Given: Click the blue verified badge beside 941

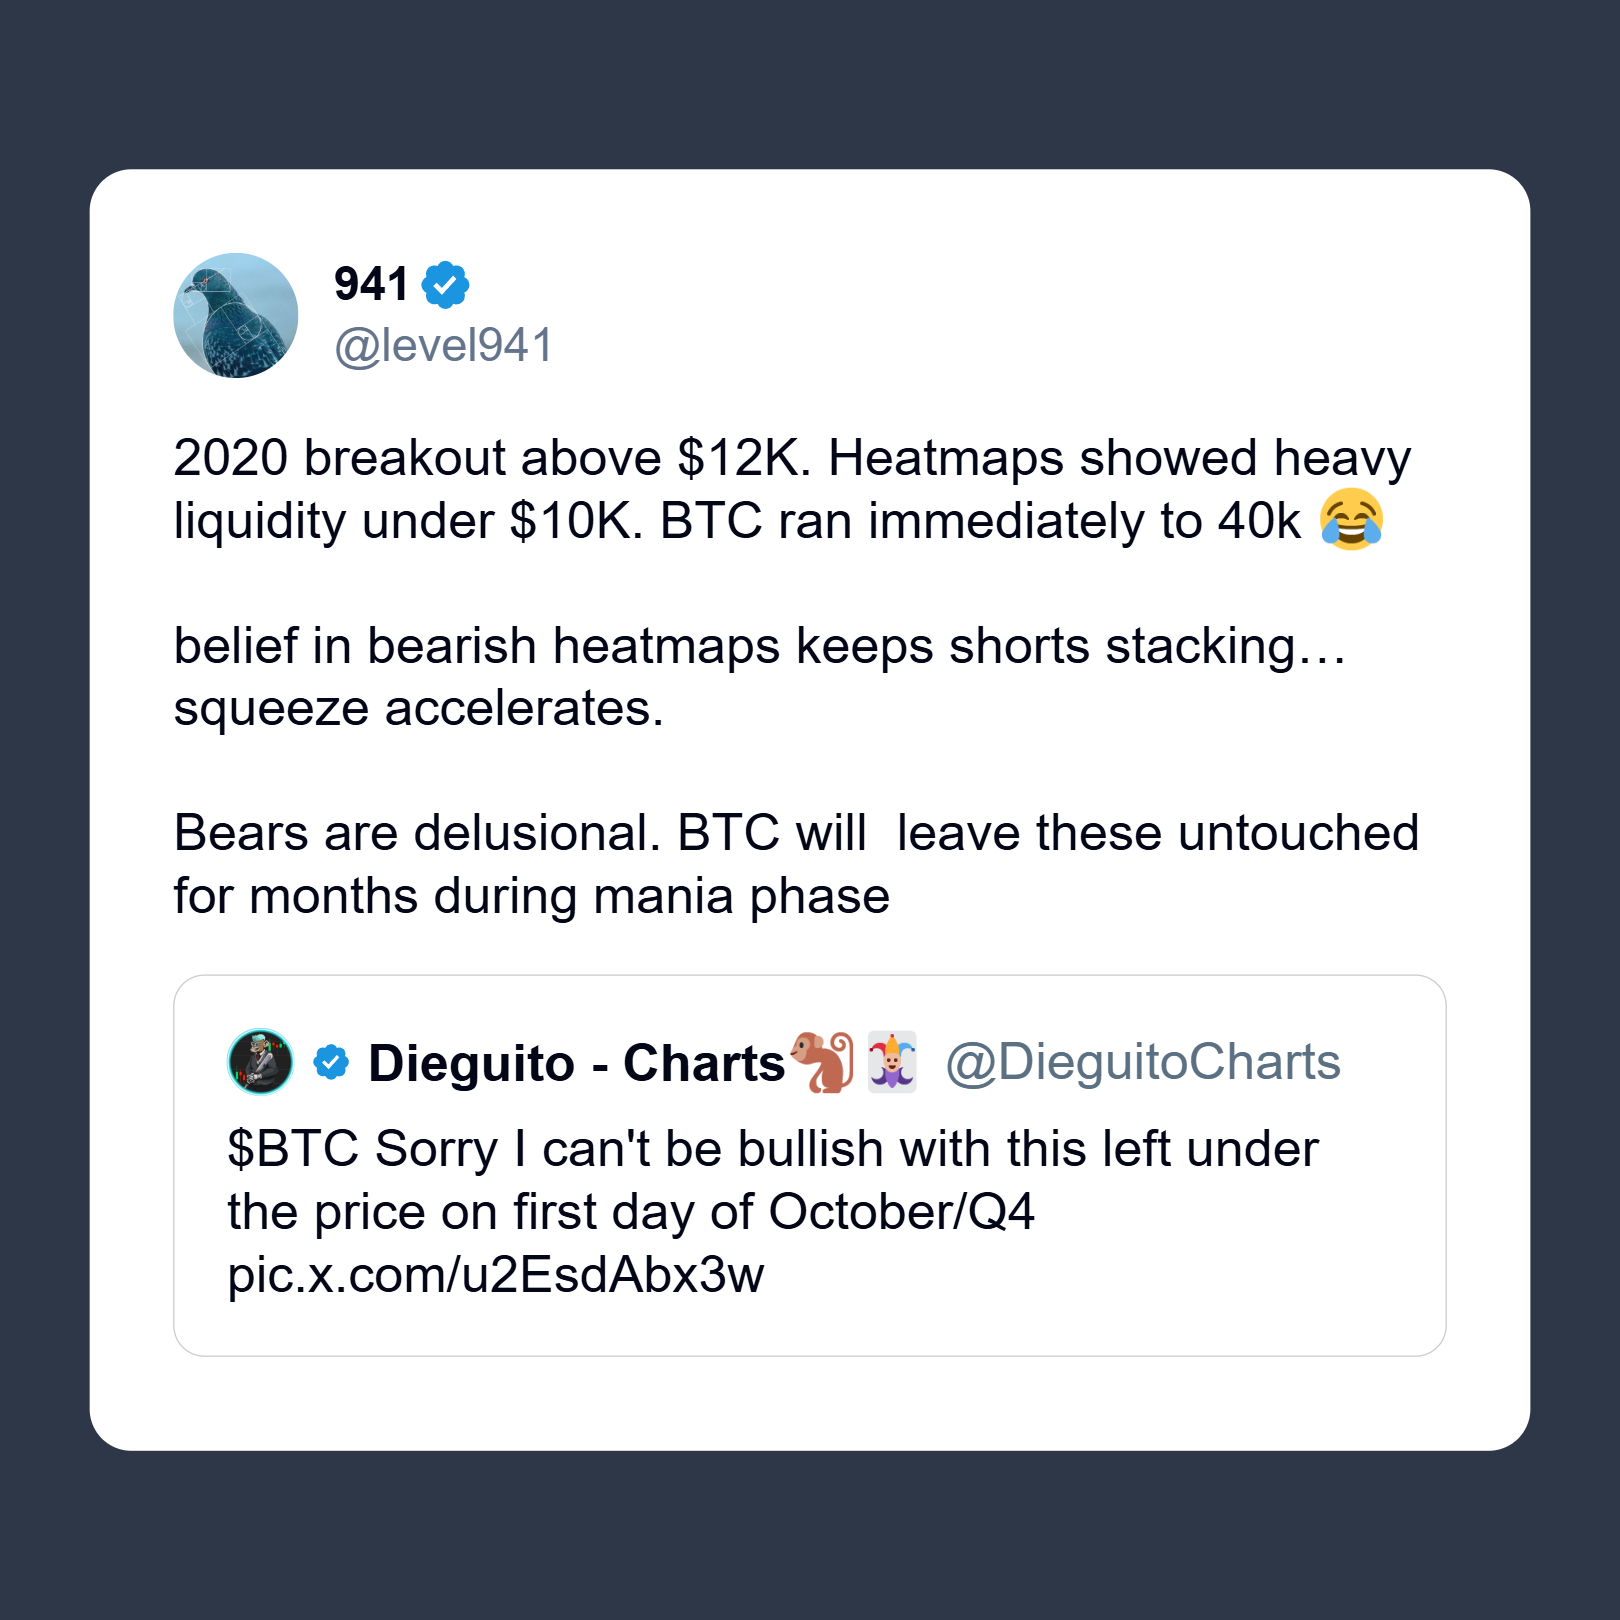Looking at the screenshot, I should [x=445, y=285].
